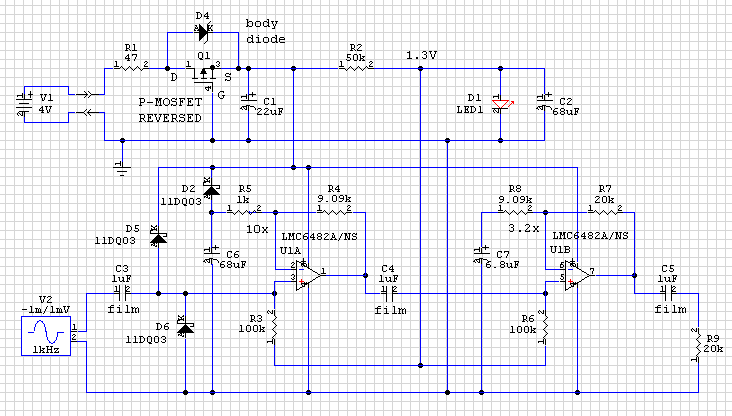Click the MOSFET source label S

[228, 78]
